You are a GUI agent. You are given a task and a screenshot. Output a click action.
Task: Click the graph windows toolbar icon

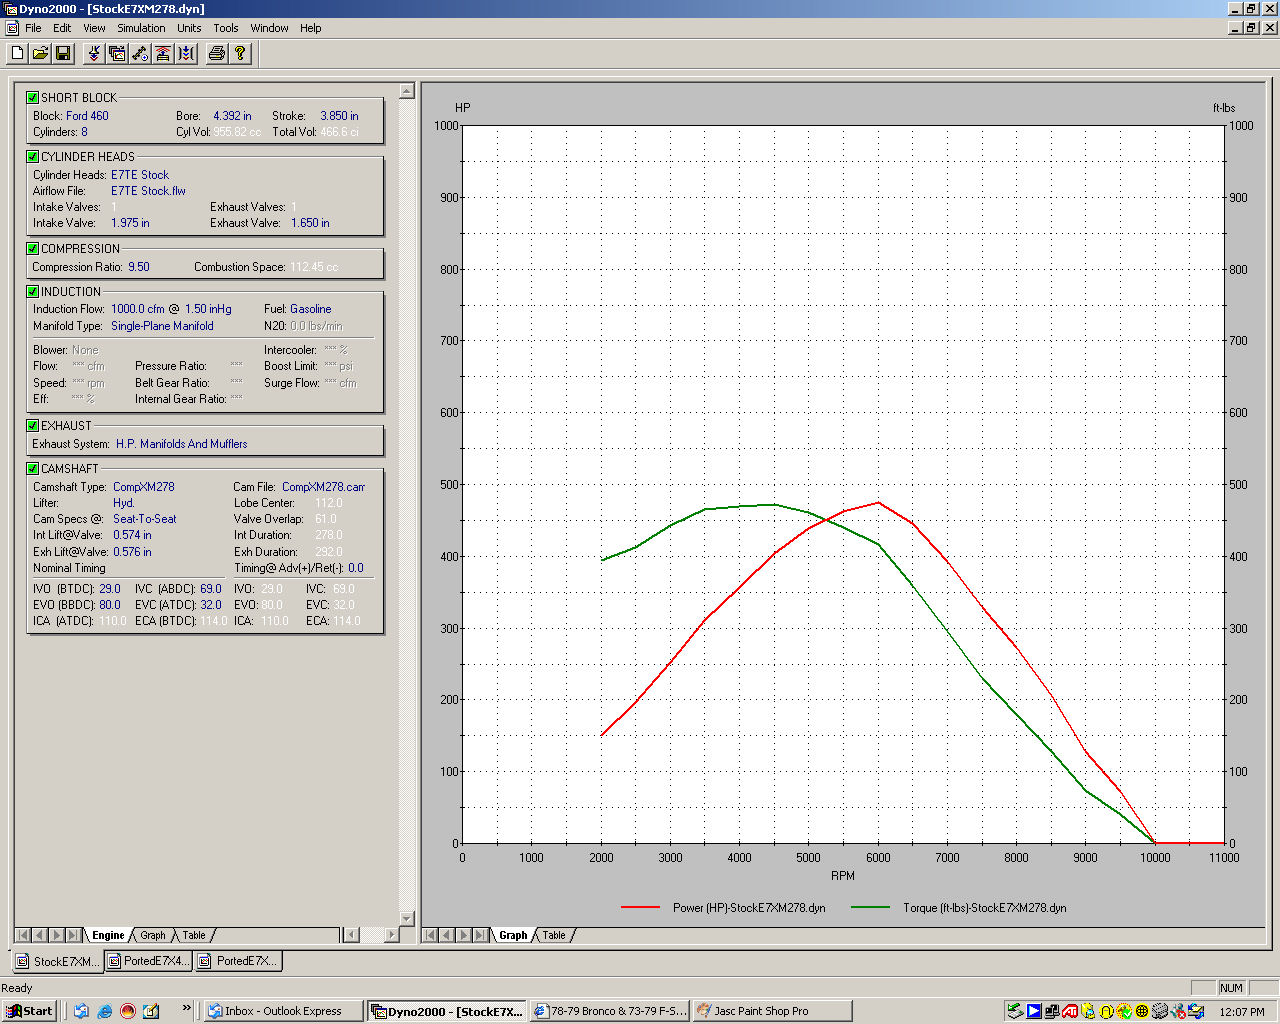click(117, 53)
